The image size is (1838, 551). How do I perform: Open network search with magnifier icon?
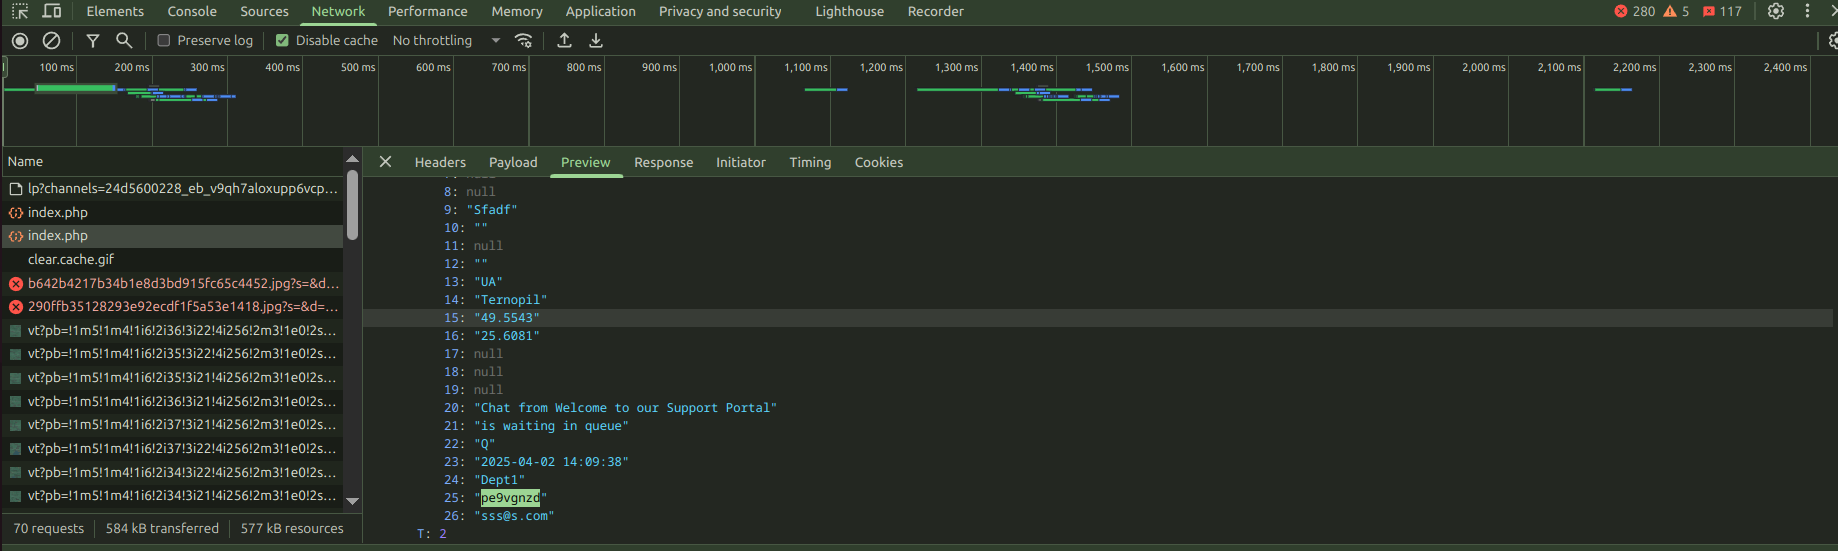[124, 41]
